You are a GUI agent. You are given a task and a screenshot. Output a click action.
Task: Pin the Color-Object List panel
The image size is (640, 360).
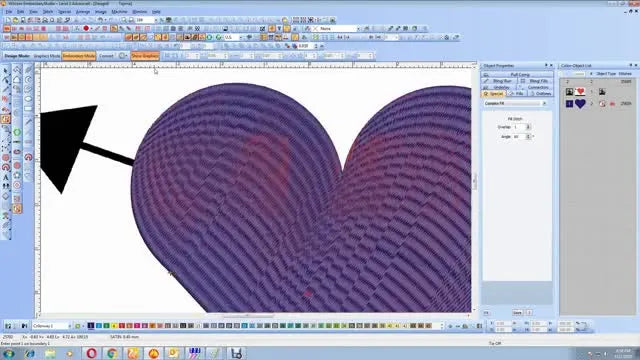pyautogui.click(x=631, y=65)
